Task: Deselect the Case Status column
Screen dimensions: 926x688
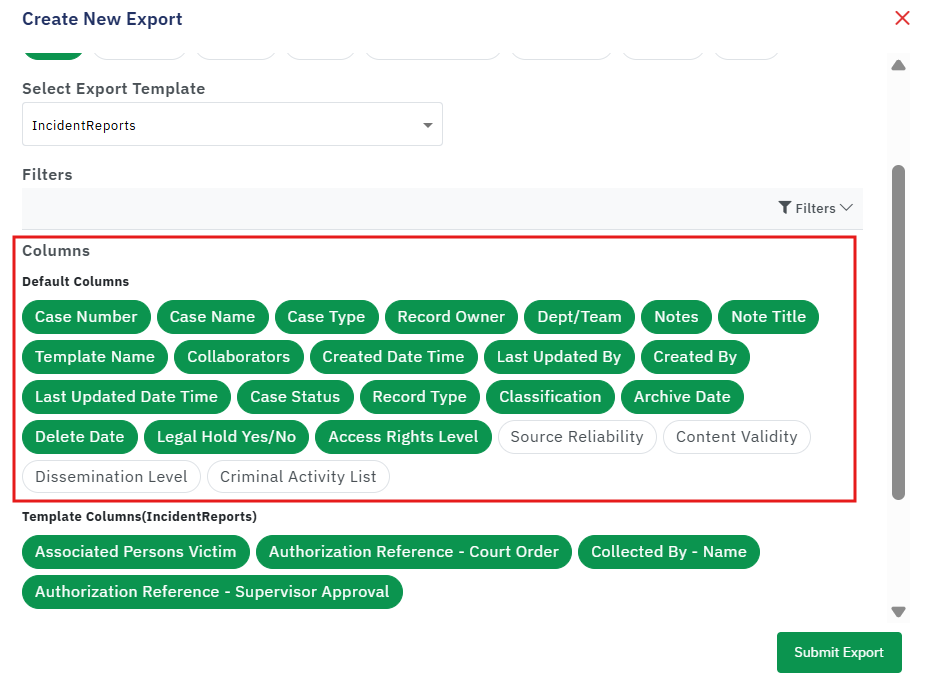Action: point(295,397)
